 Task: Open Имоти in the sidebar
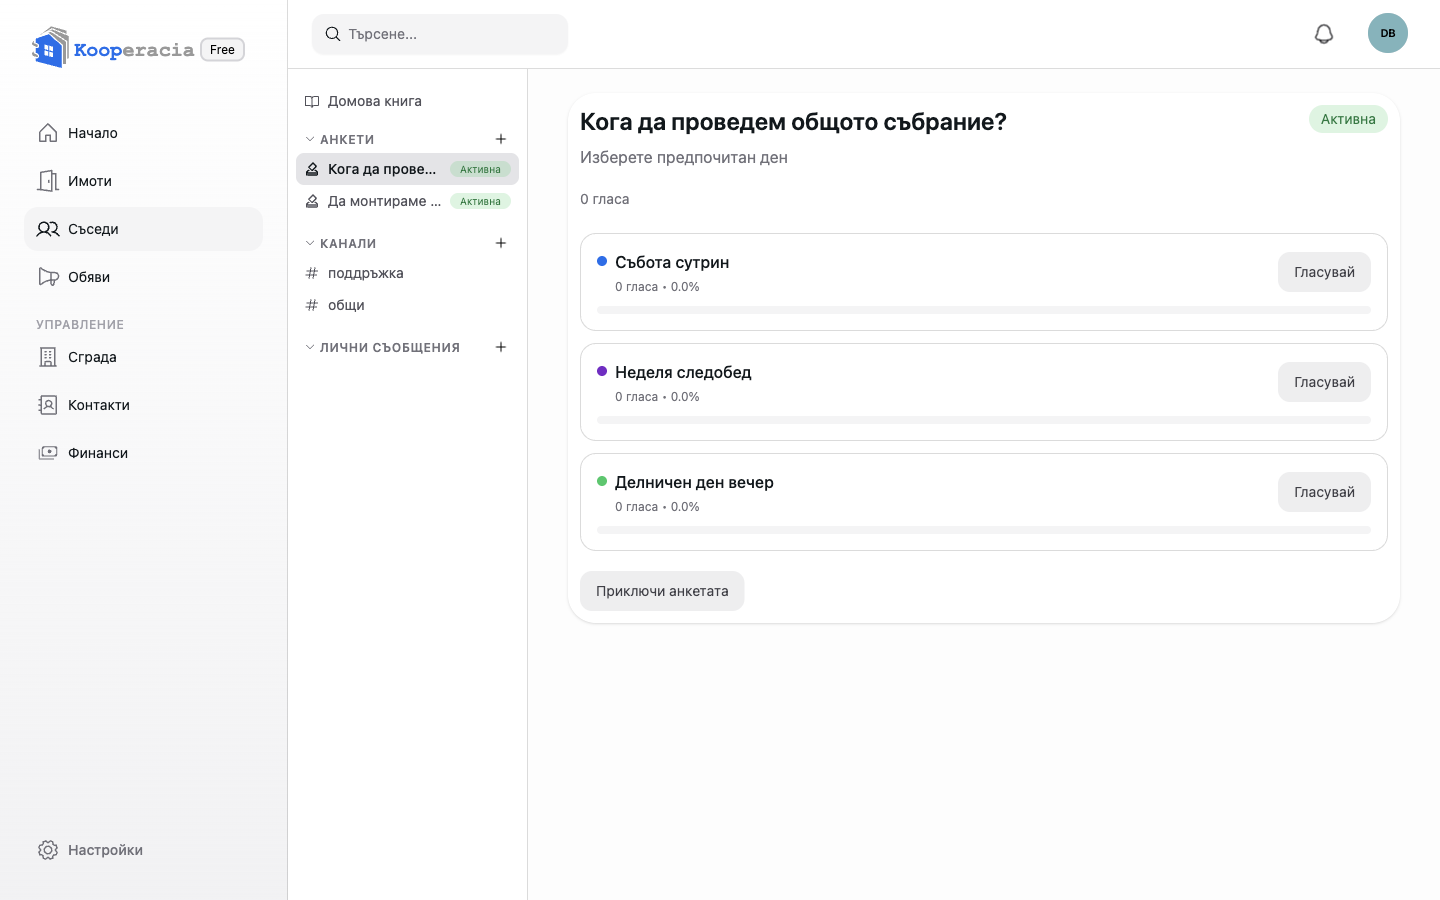pos(143,181)
